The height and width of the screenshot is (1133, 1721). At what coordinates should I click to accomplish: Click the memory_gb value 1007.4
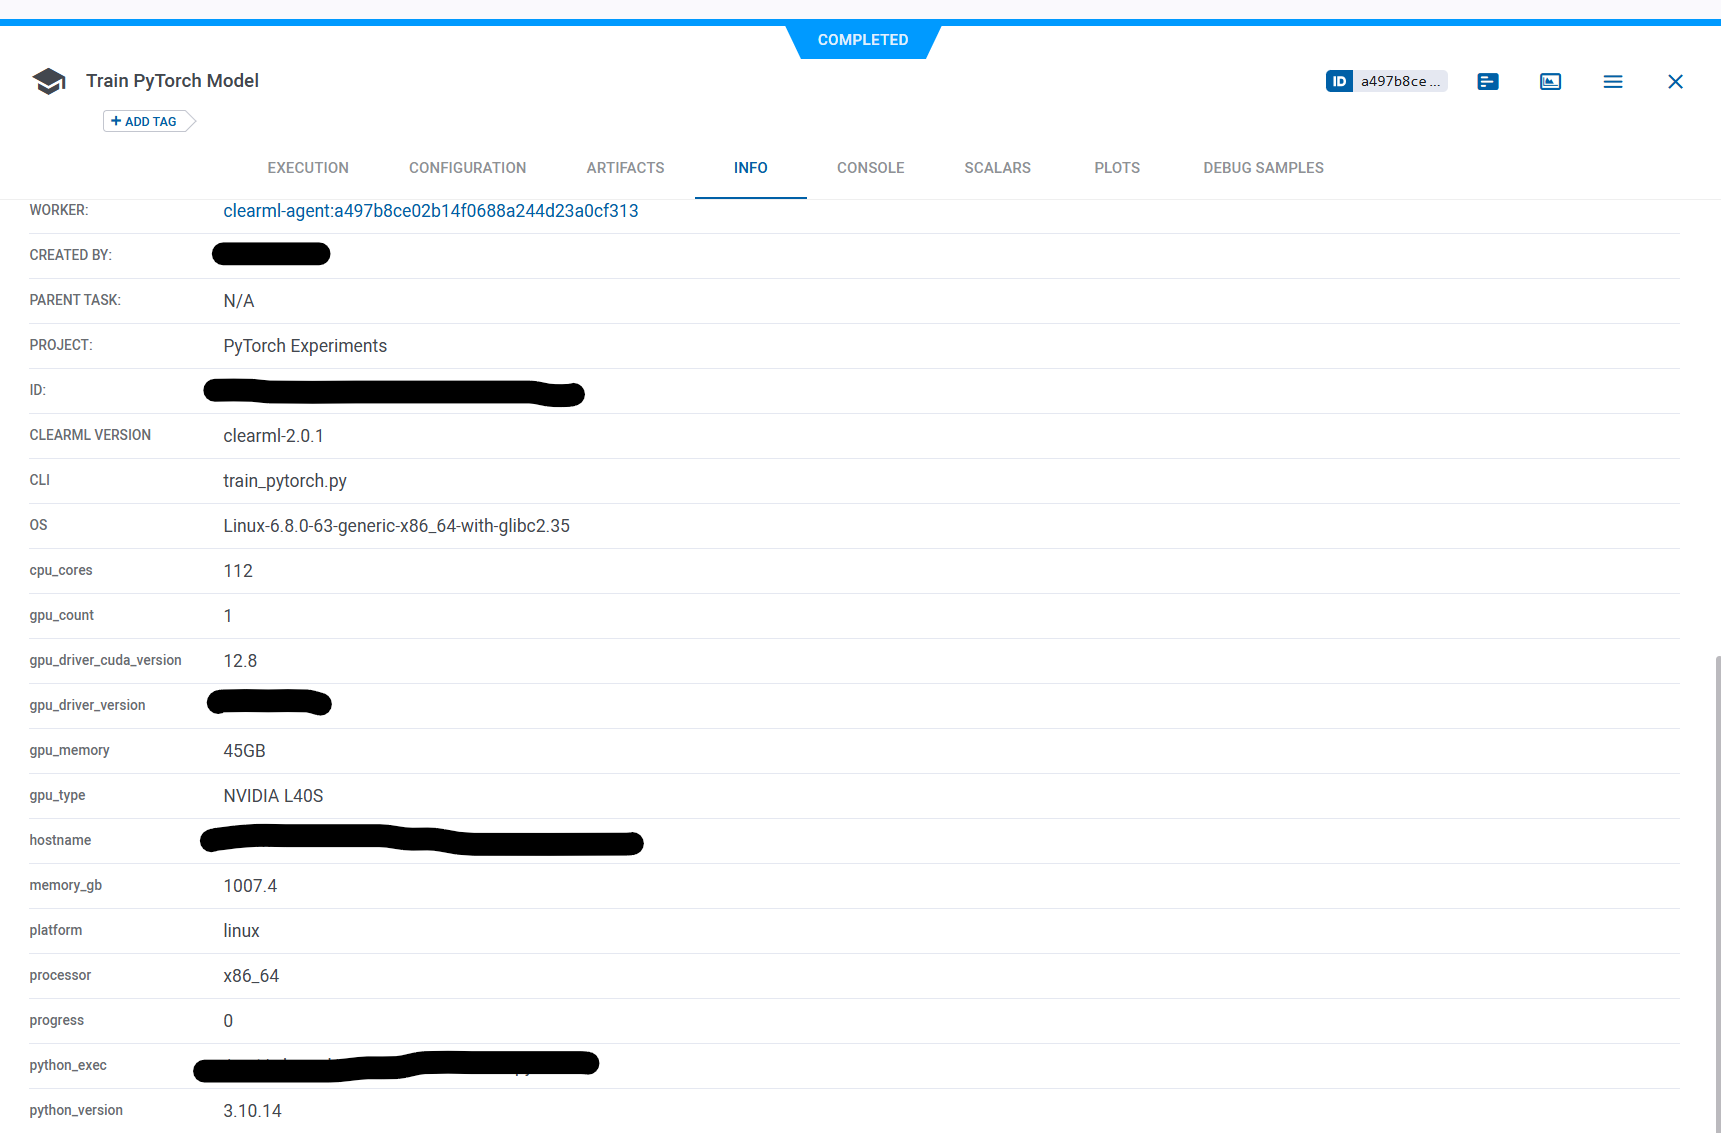[250, 886]
